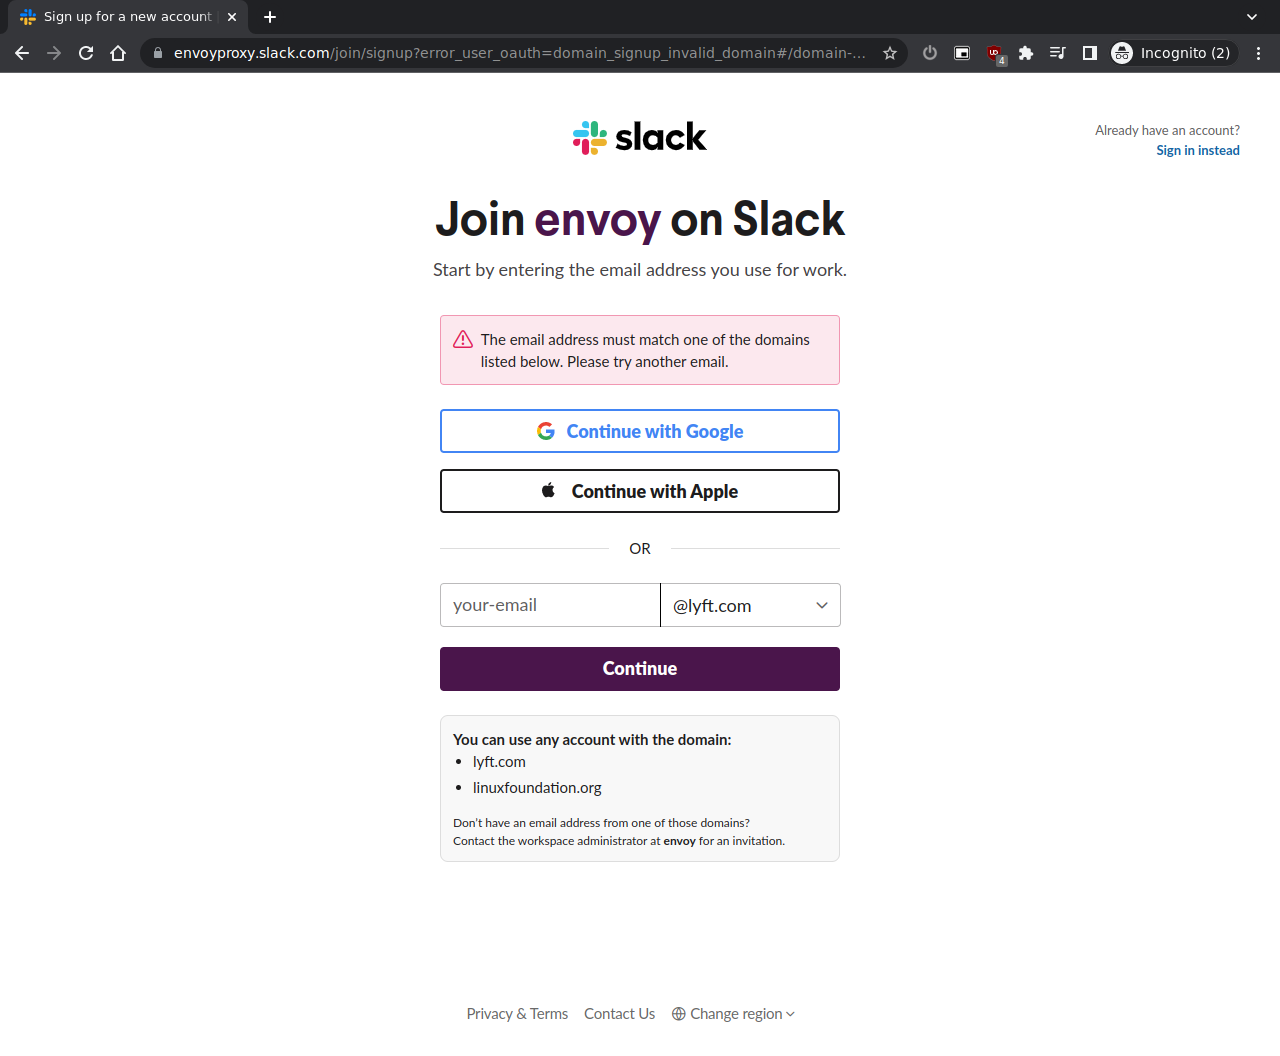Viewport: 1280px width, 1056px height.
Task: Click inside the your-email input field
Action: click(550, 605)
